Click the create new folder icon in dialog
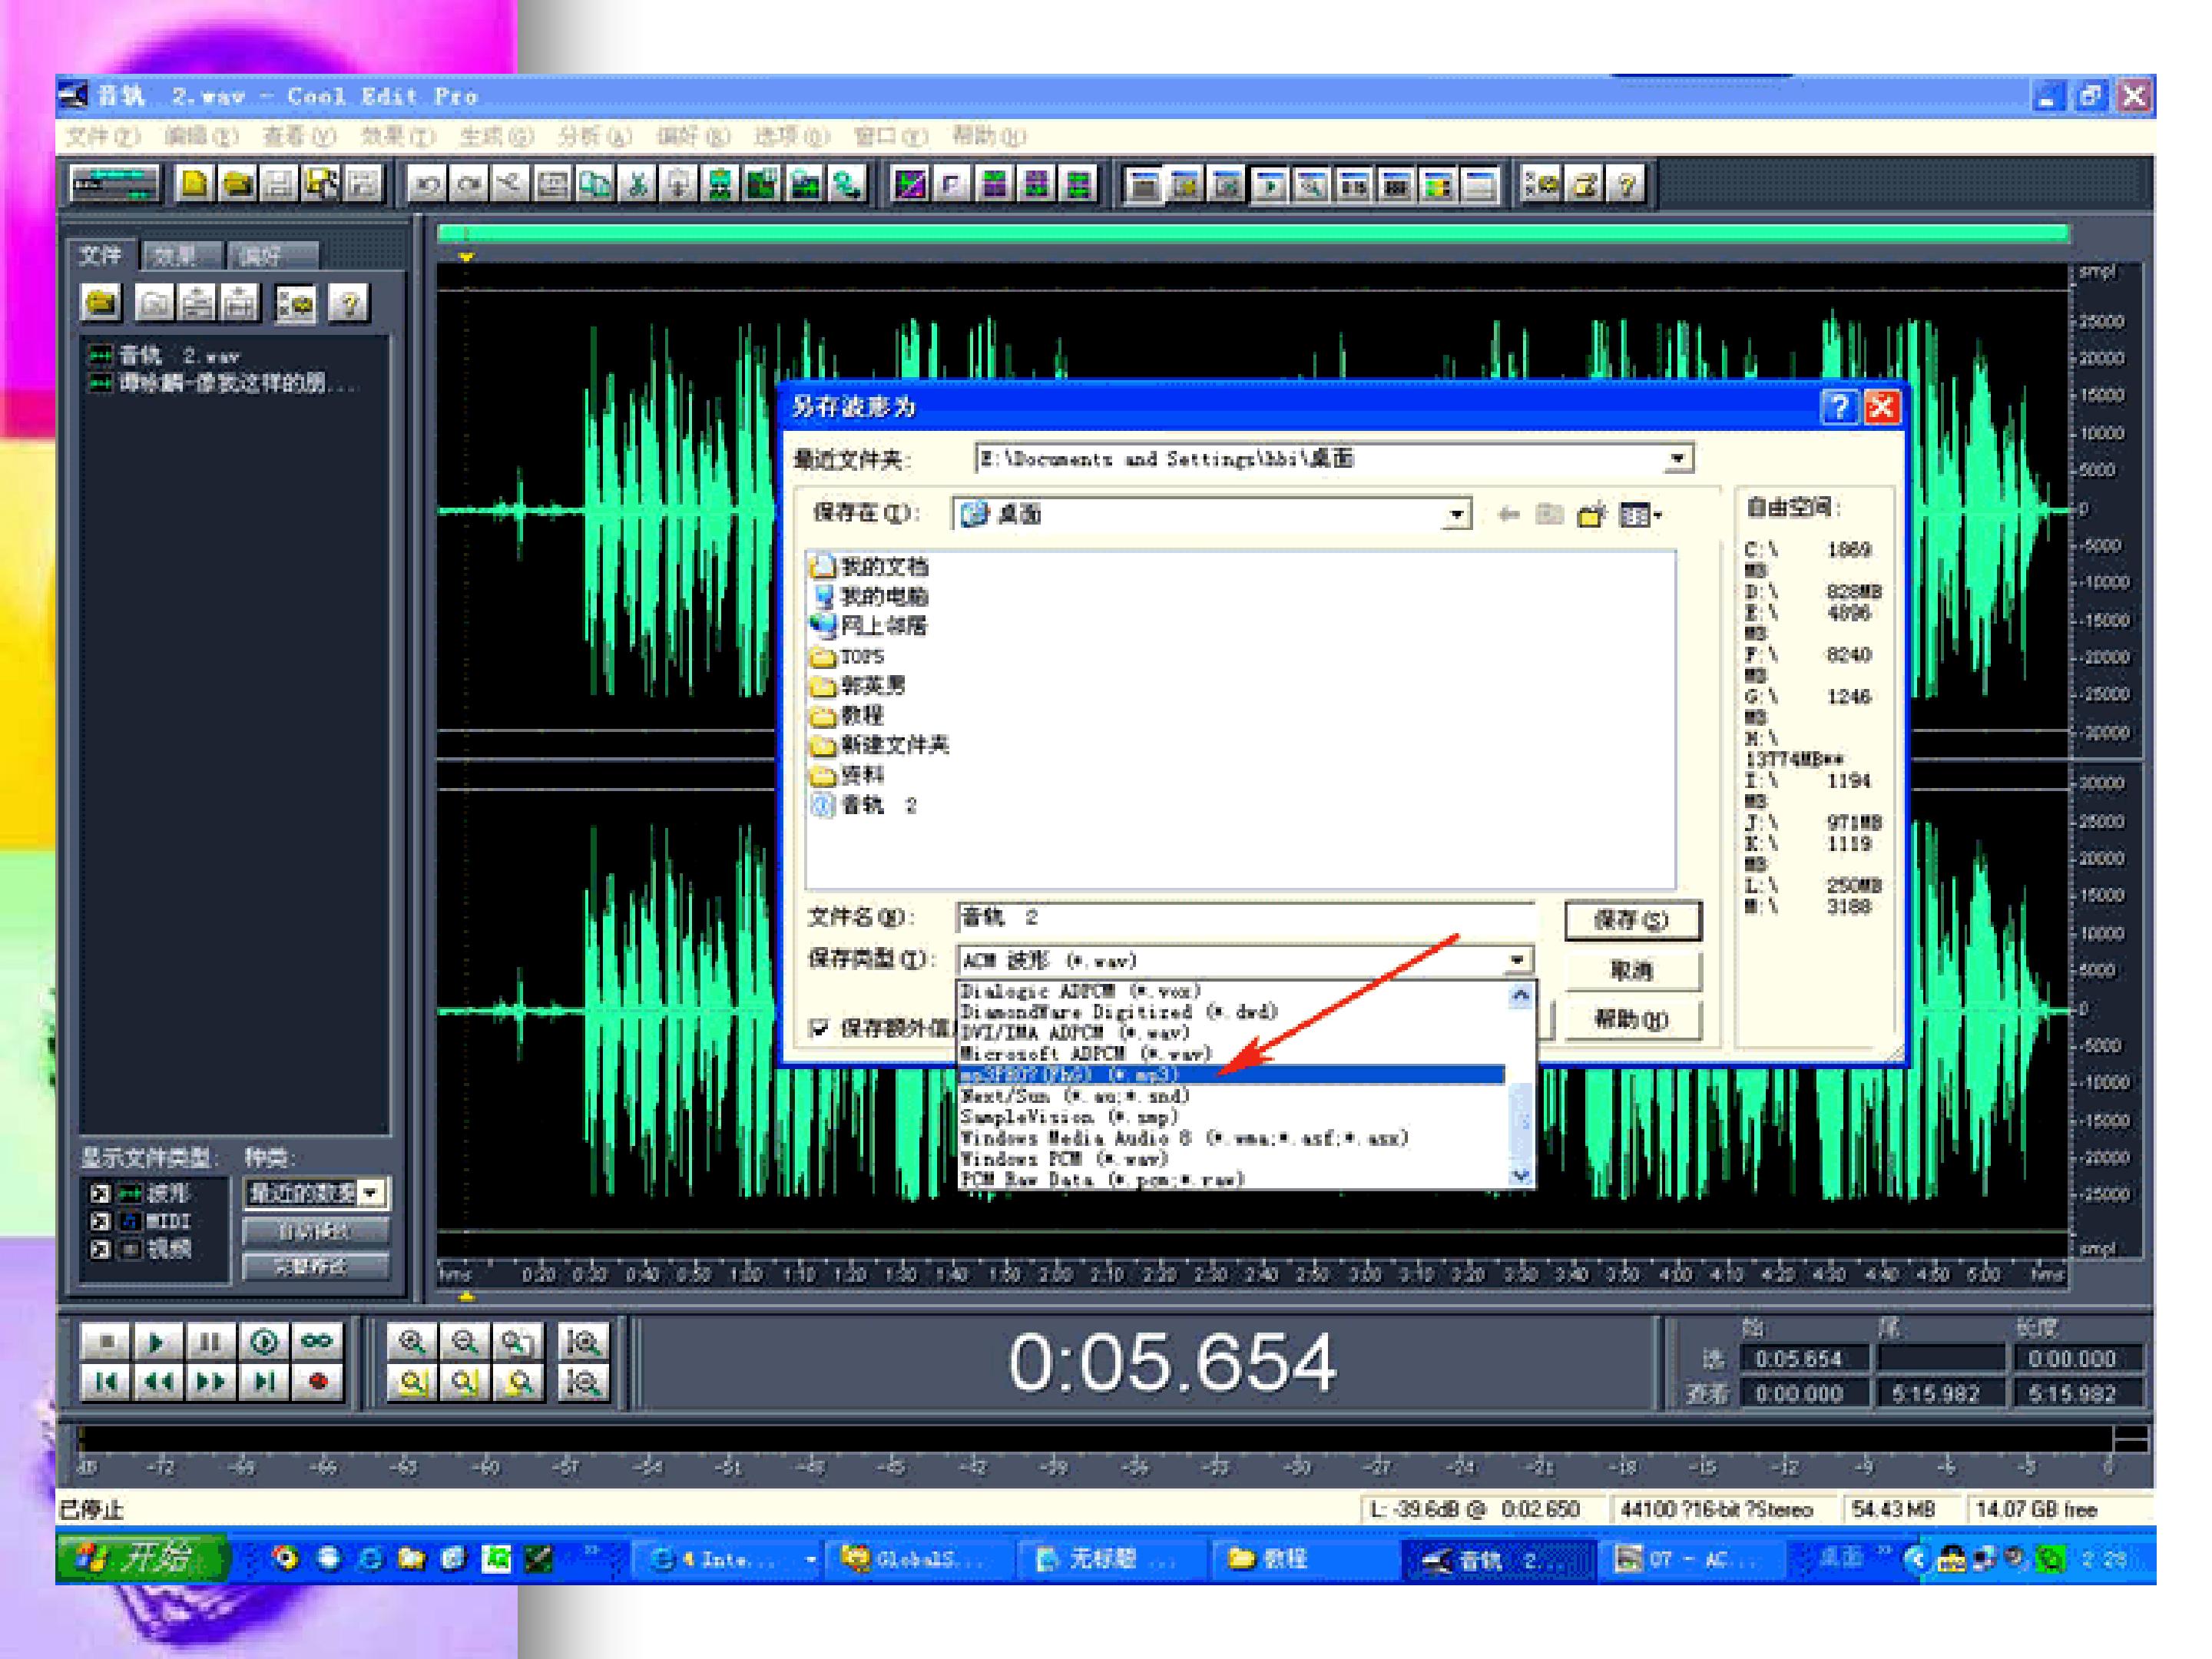 1590,515
